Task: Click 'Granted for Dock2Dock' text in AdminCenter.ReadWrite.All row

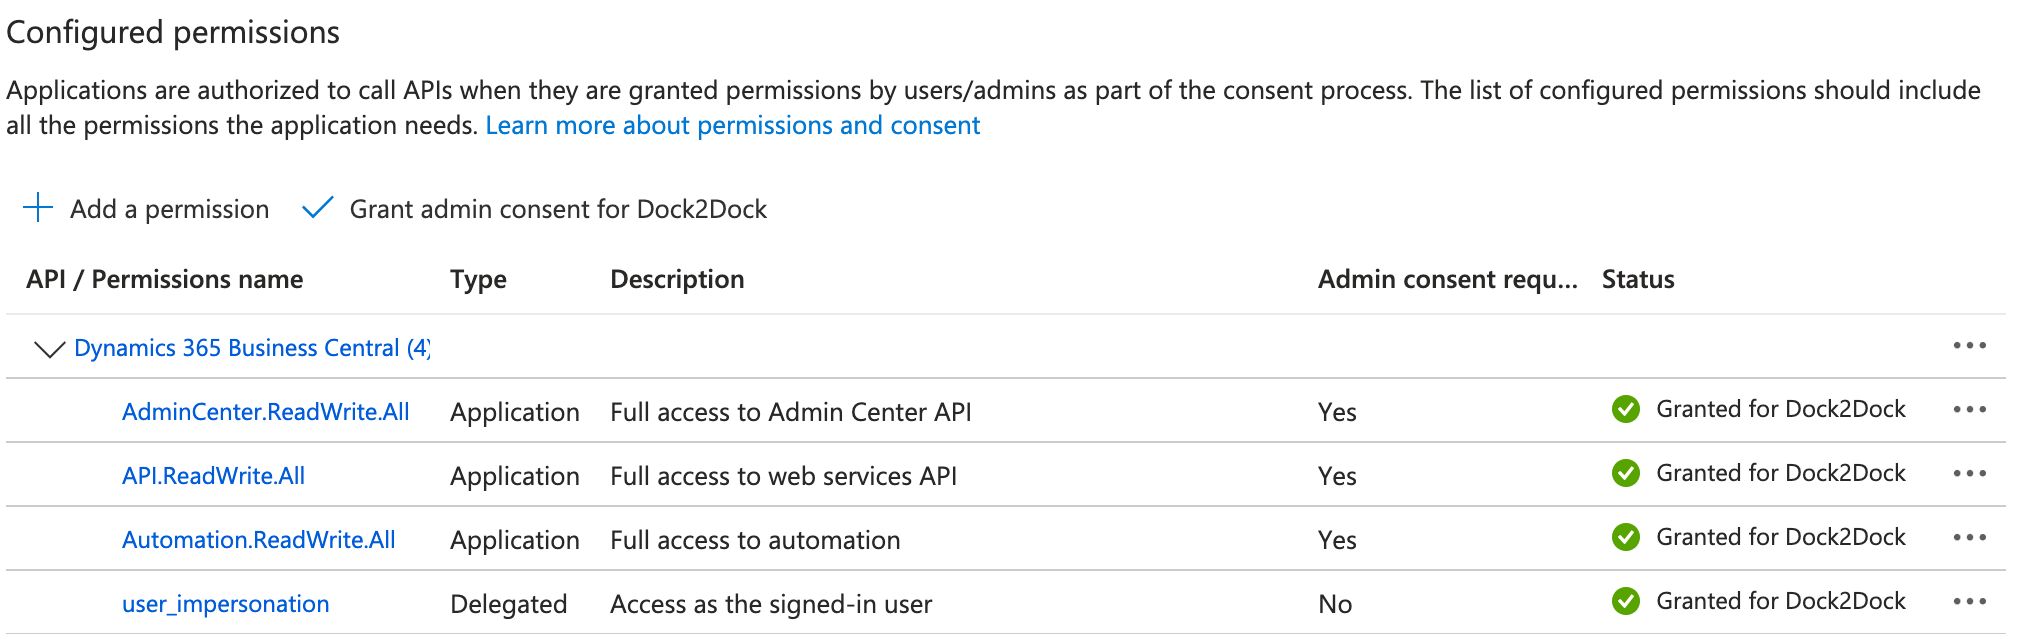Action: (1781, 409)
